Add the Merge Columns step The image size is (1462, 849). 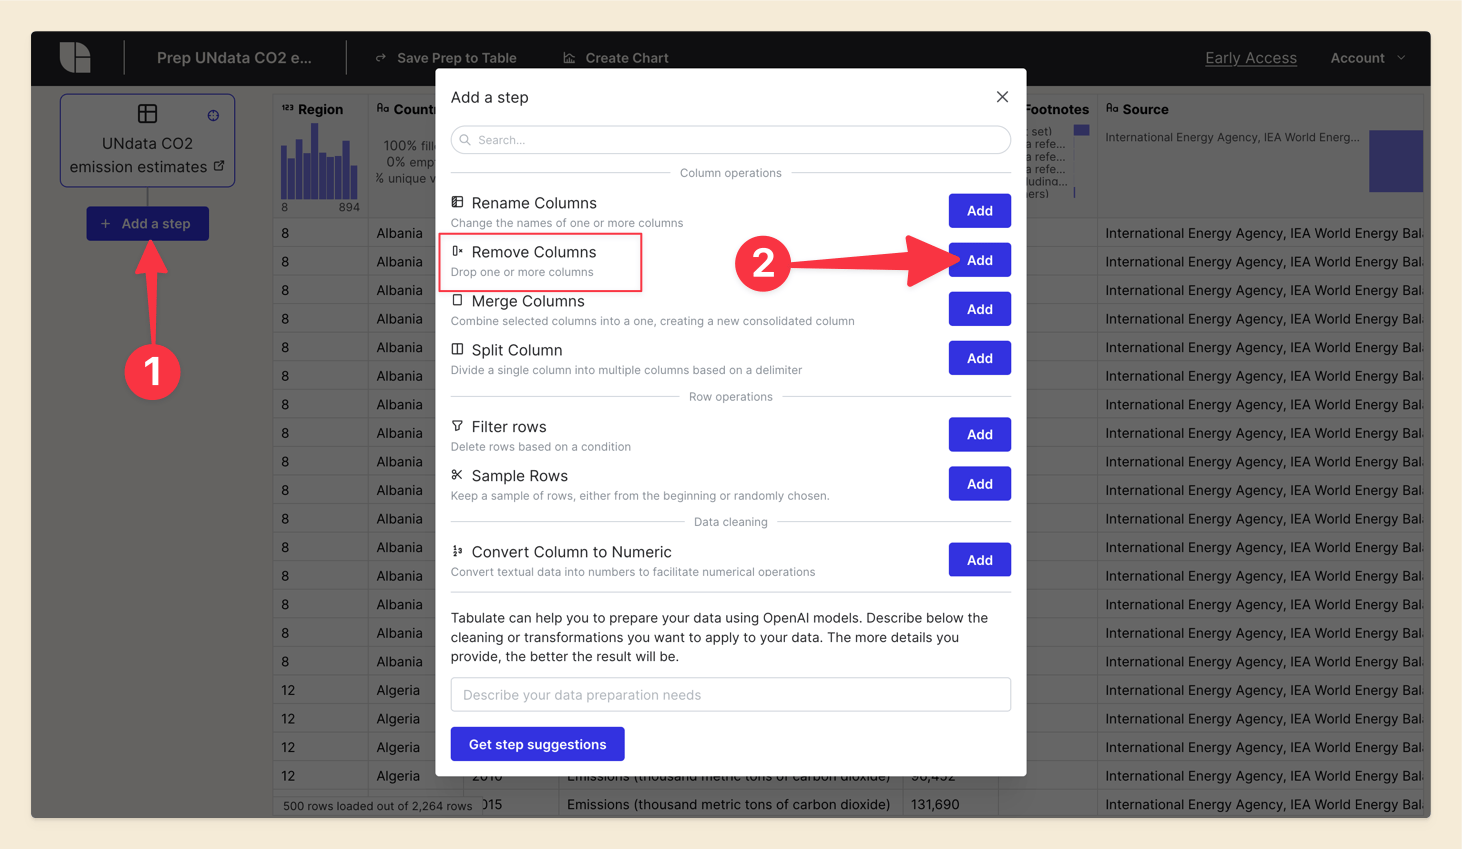tap(979, 309)
